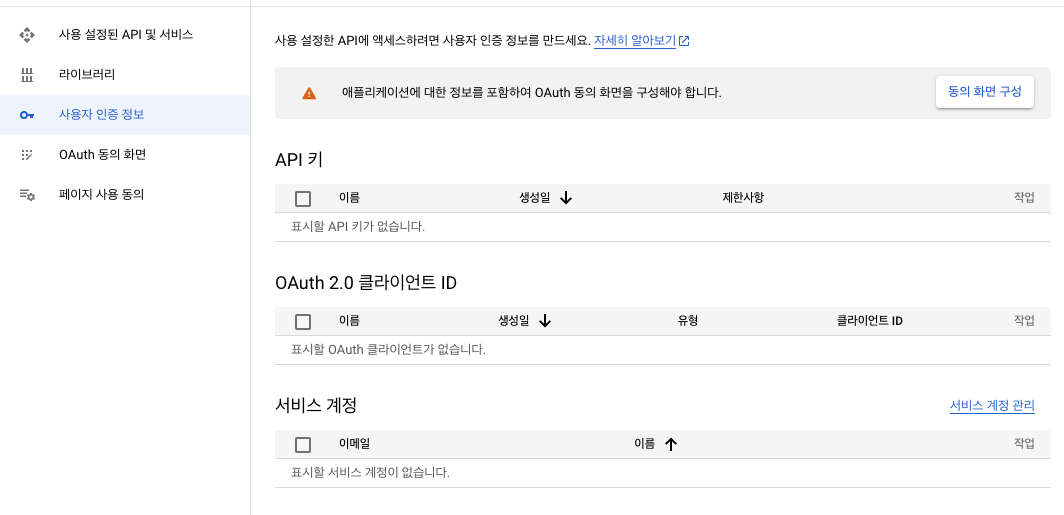Go to OAuth 동의 화면 sidebar item
The width and height of the screenshot is (1064, 515).
(125, 155)
